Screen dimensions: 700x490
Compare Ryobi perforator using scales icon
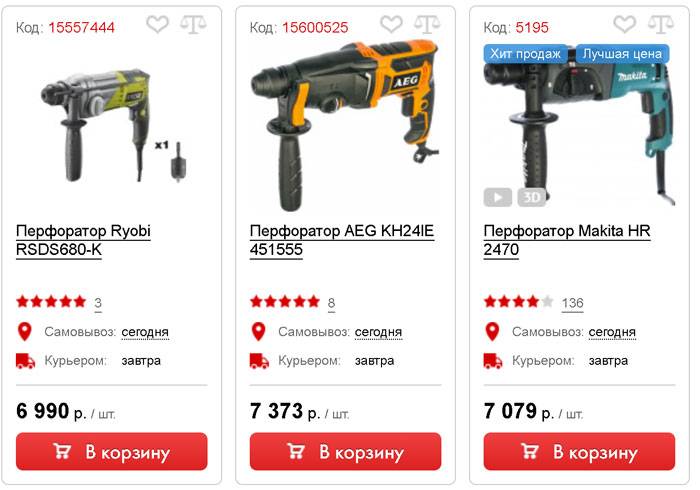[x=193, y=25]
